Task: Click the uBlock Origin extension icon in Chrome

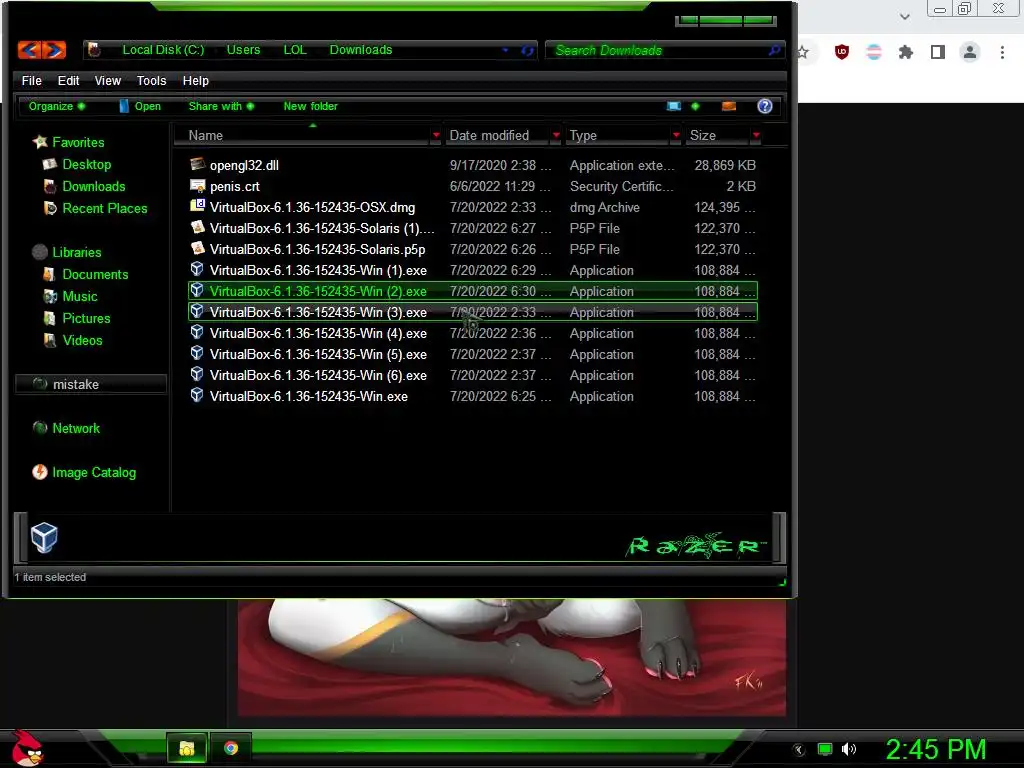Action: [842, 52]
